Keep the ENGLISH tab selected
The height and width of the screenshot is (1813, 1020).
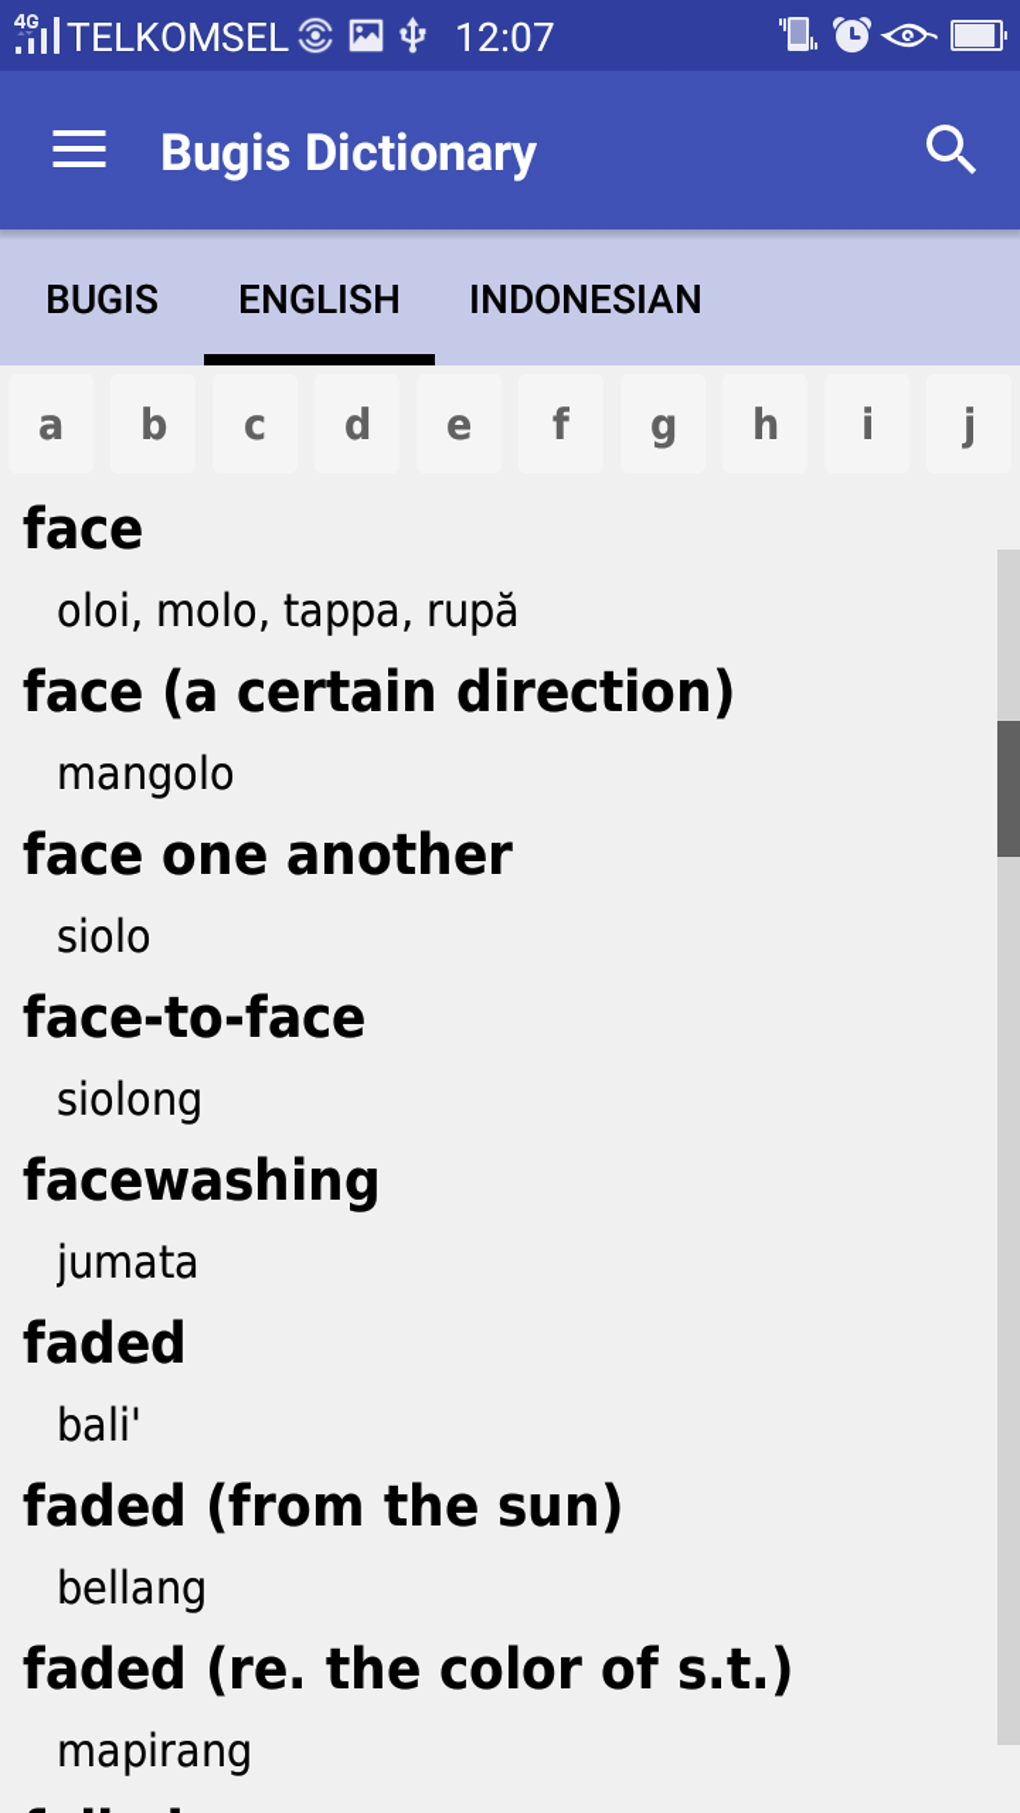click(317, 299)
